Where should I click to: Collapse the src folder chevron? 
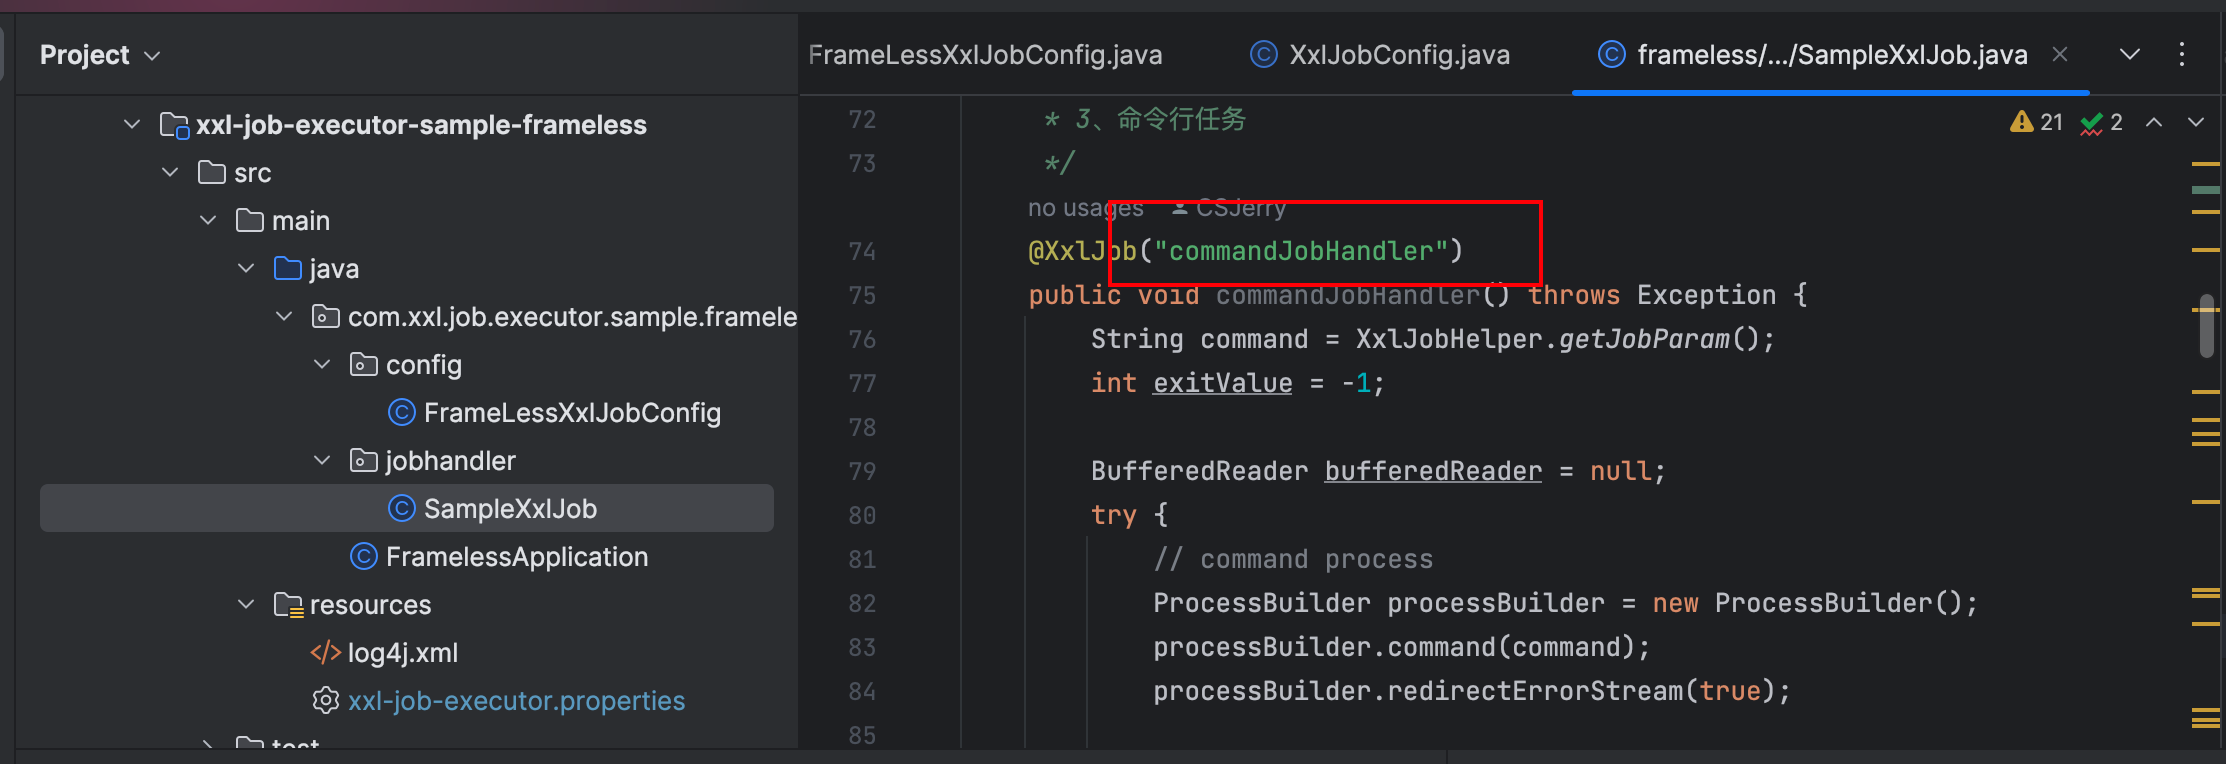tap(170, 172)
